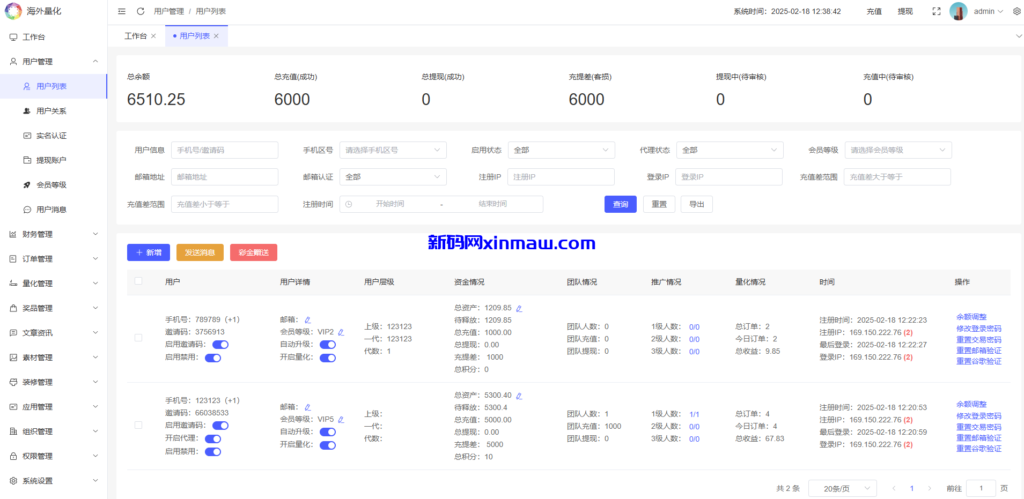Expand 财务管理 menu in sidebar
Image resolution: width=1024 pixels, height=499 pixels.
point(52,234)
